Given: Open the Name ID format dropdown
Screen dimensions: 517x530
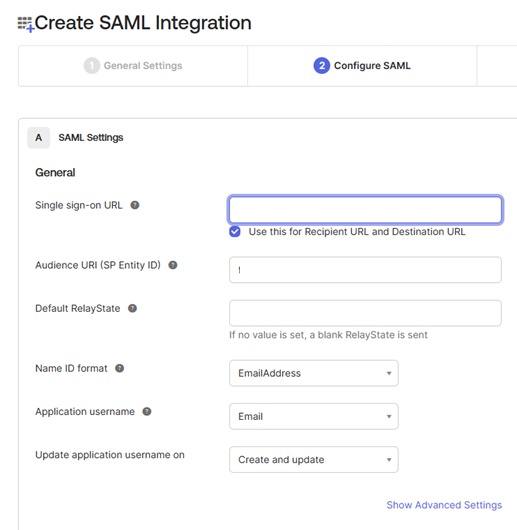Looking at the screenshot, I should coord(314,373).
